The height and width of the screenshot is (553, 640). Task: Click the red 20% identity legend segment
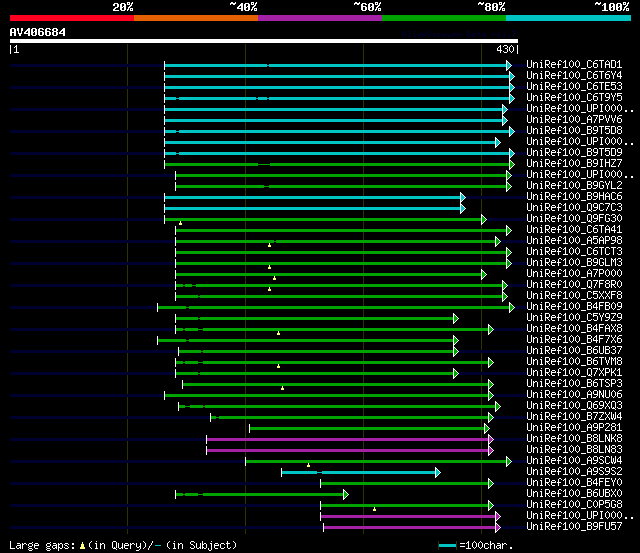pos(72,18)
